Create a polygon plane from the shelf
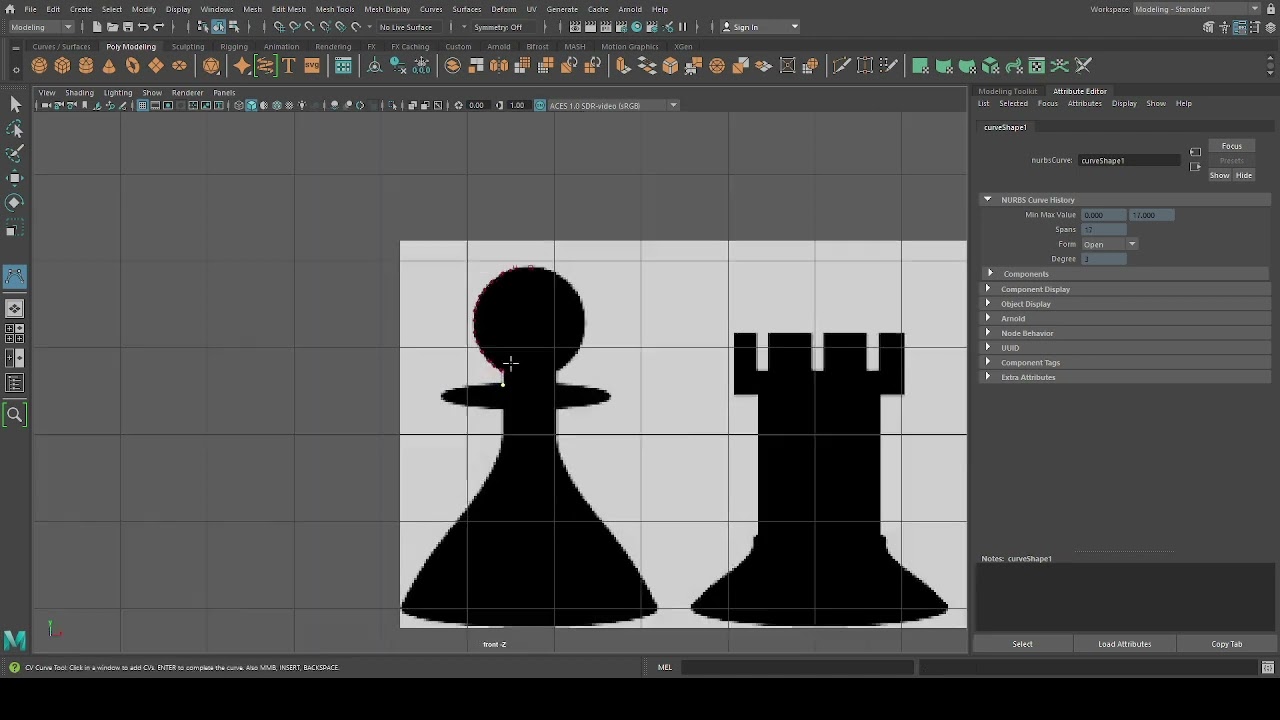Screen dimensions: 1280x720 156,66
